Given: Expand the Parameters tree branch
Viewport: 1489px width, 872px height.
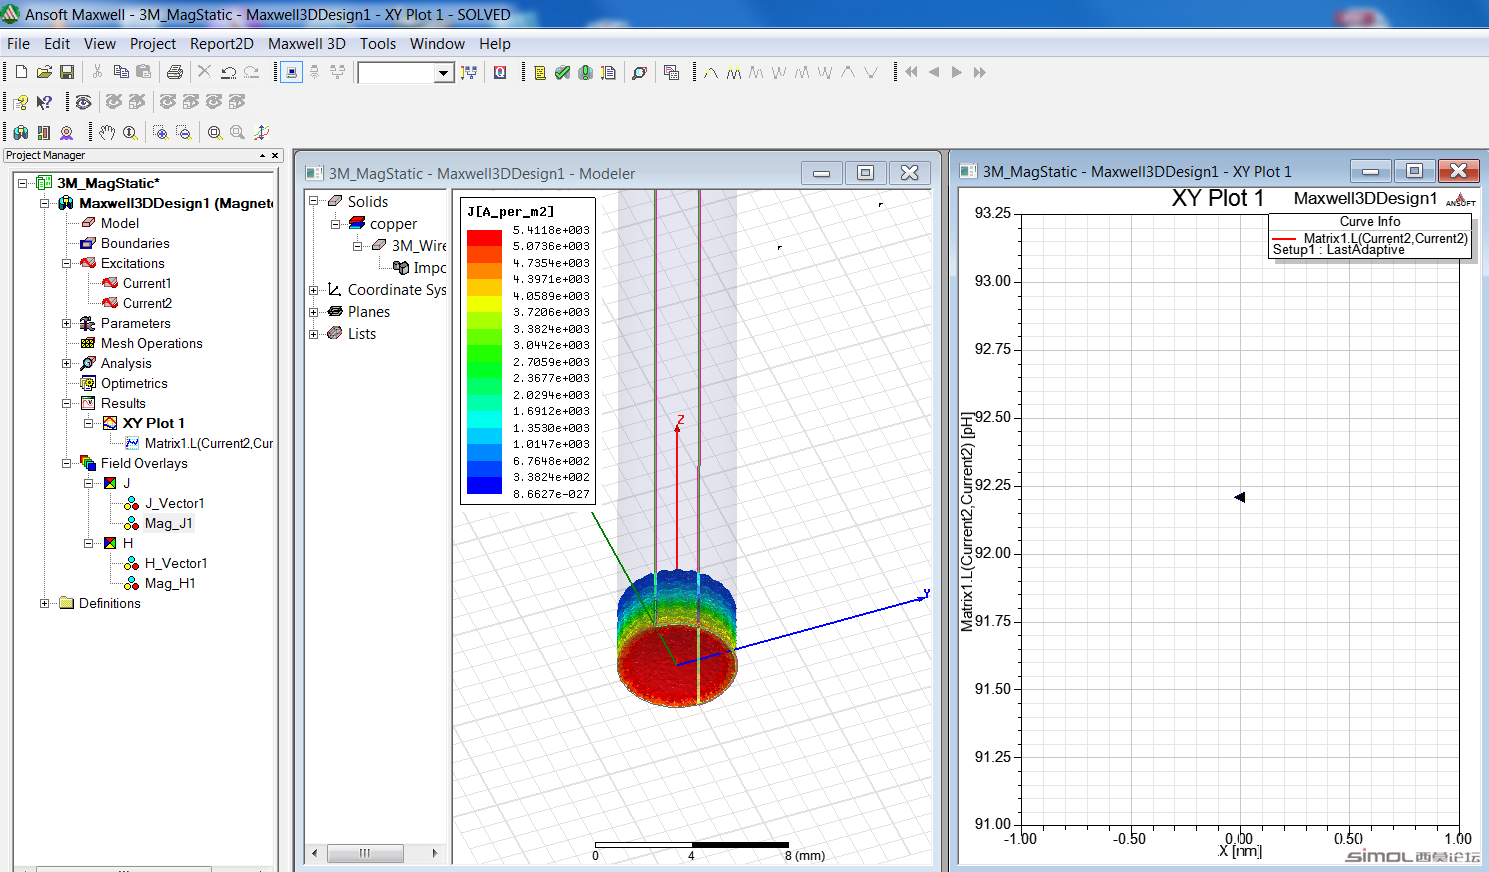Looking at the screenshot, I should pos(67,323).
